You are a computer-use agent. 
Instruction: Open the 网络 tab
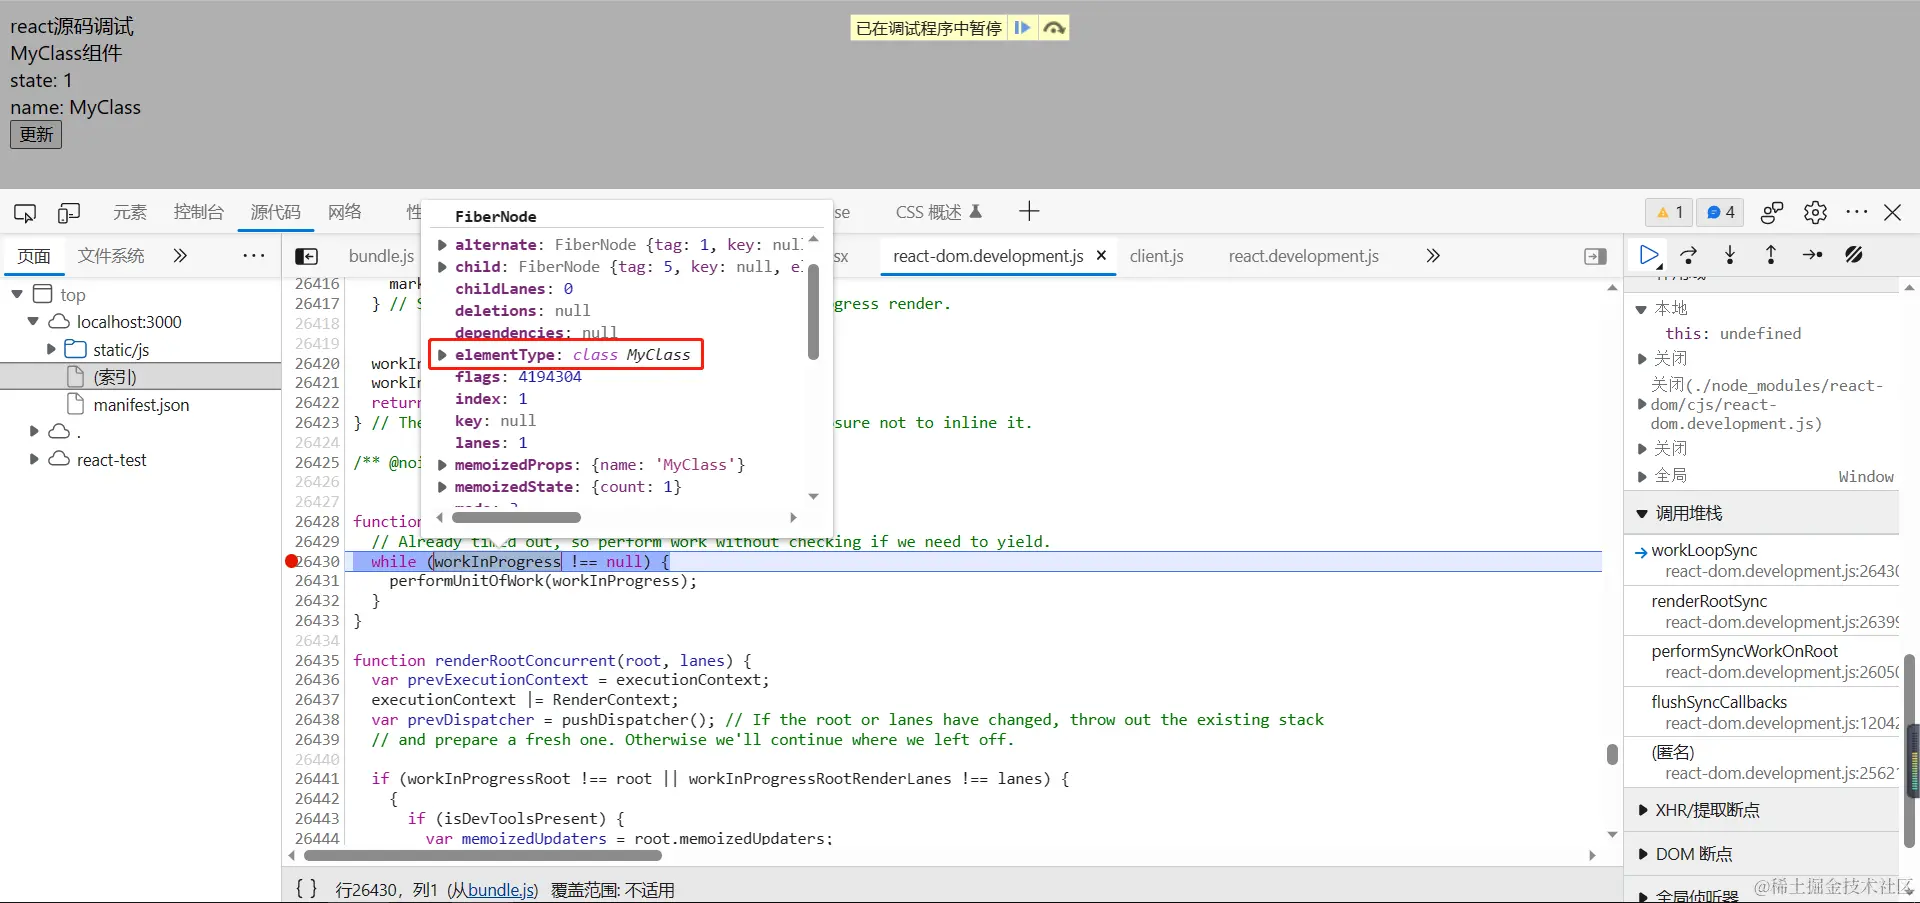click(x=345, y=212)
